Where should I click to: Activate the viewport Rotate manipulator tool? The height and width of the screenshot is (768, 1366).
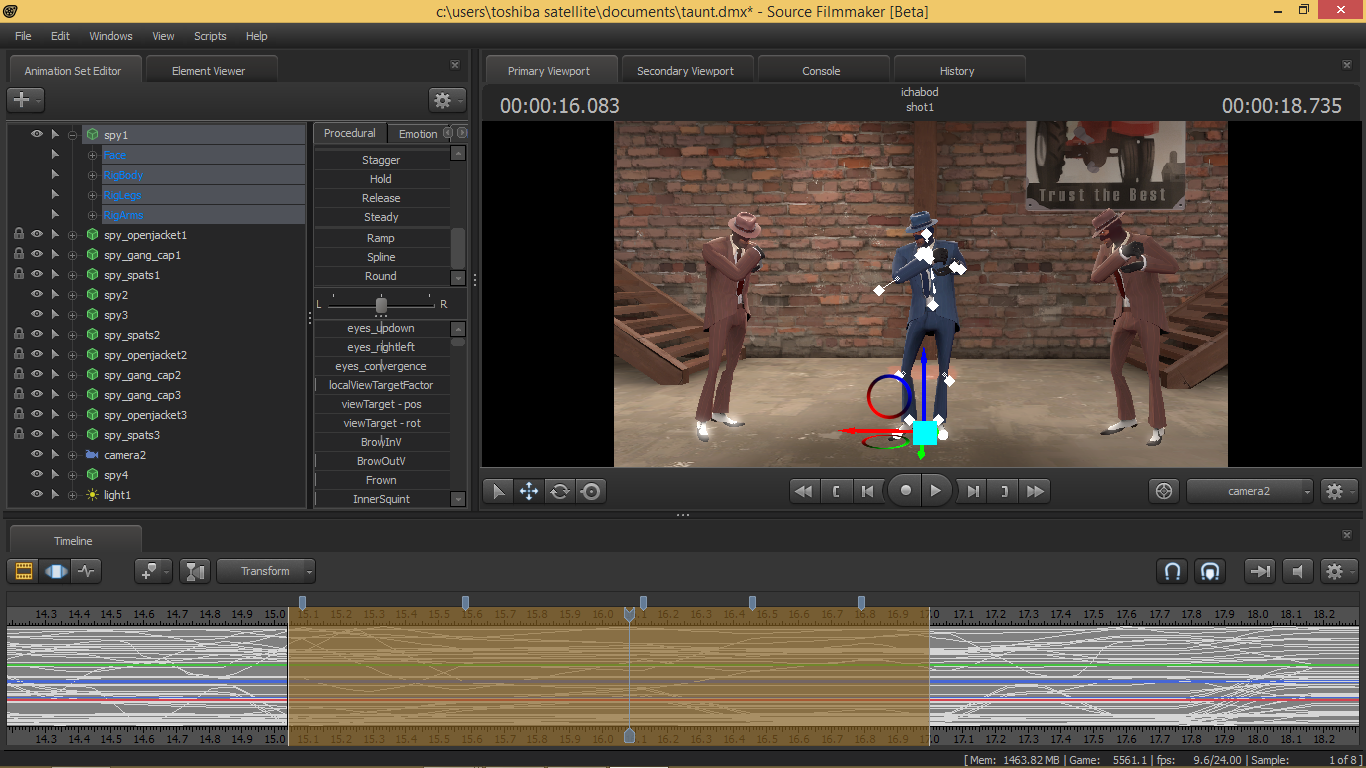pyautogui.click(x=560, y=491)
